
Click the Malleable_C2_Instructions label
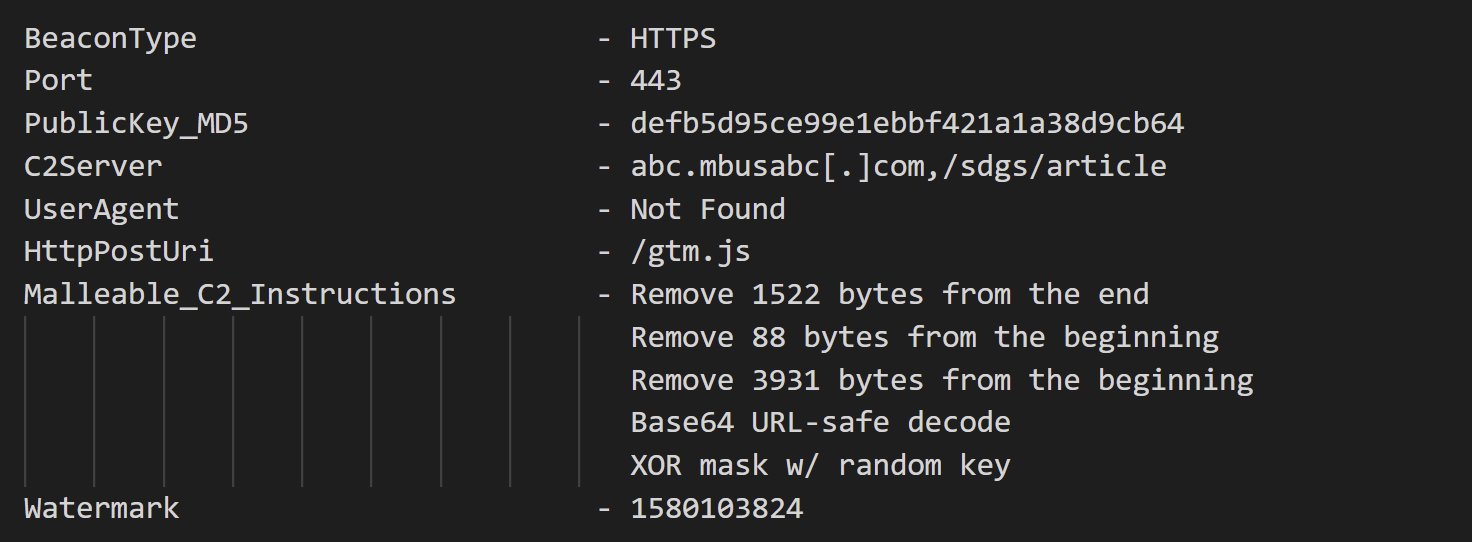pos(240,295)
